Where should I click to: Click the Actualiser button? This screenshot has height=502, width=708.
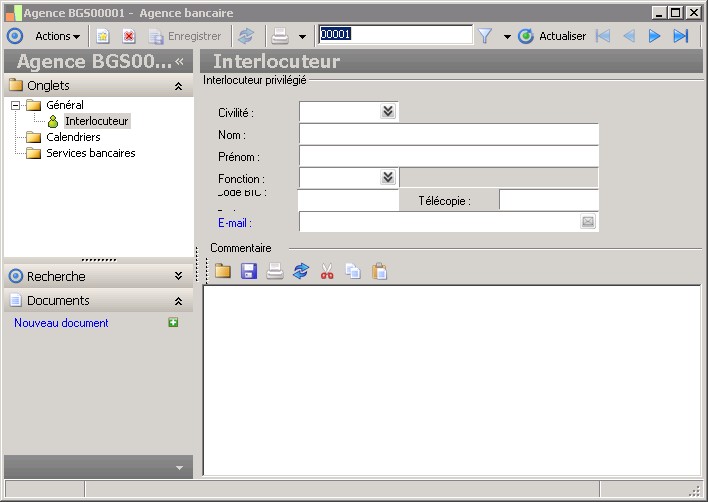pos(552,36)
